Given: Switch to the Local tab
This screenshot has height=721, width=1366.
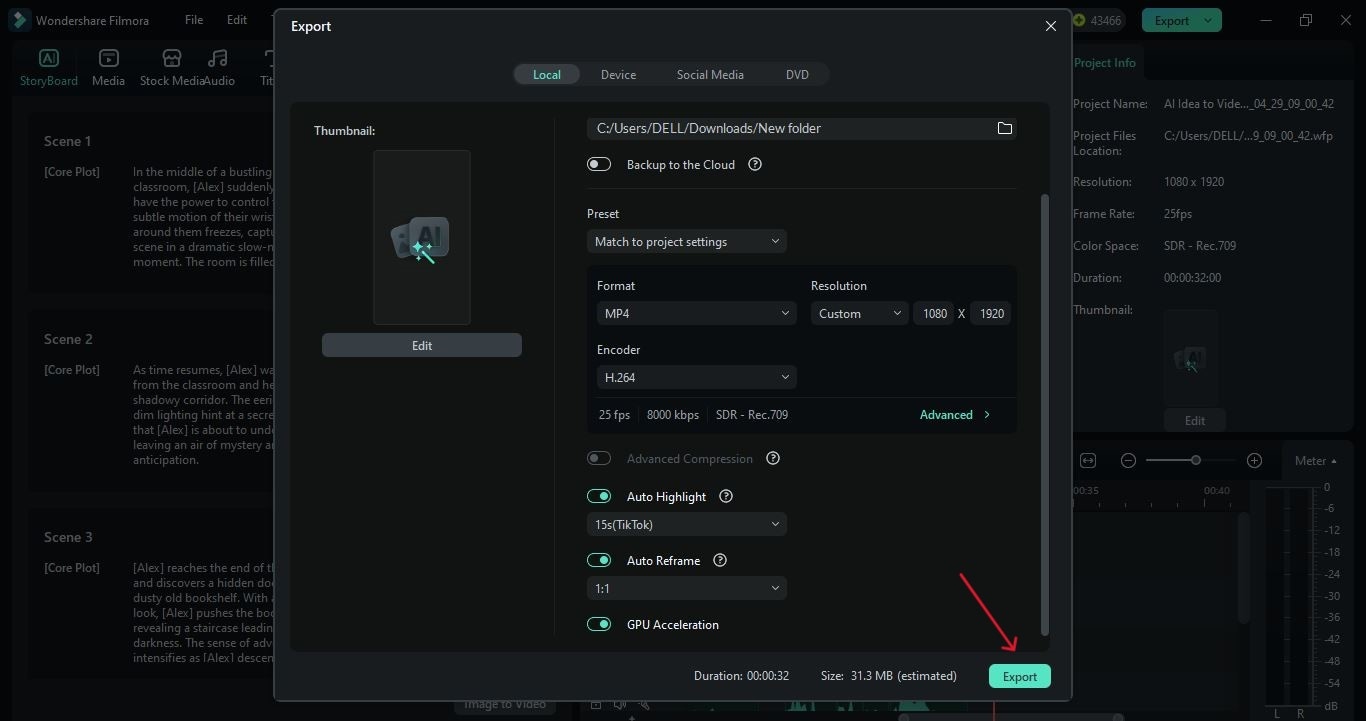Looking at the screenshot, I should coord(547,74).
